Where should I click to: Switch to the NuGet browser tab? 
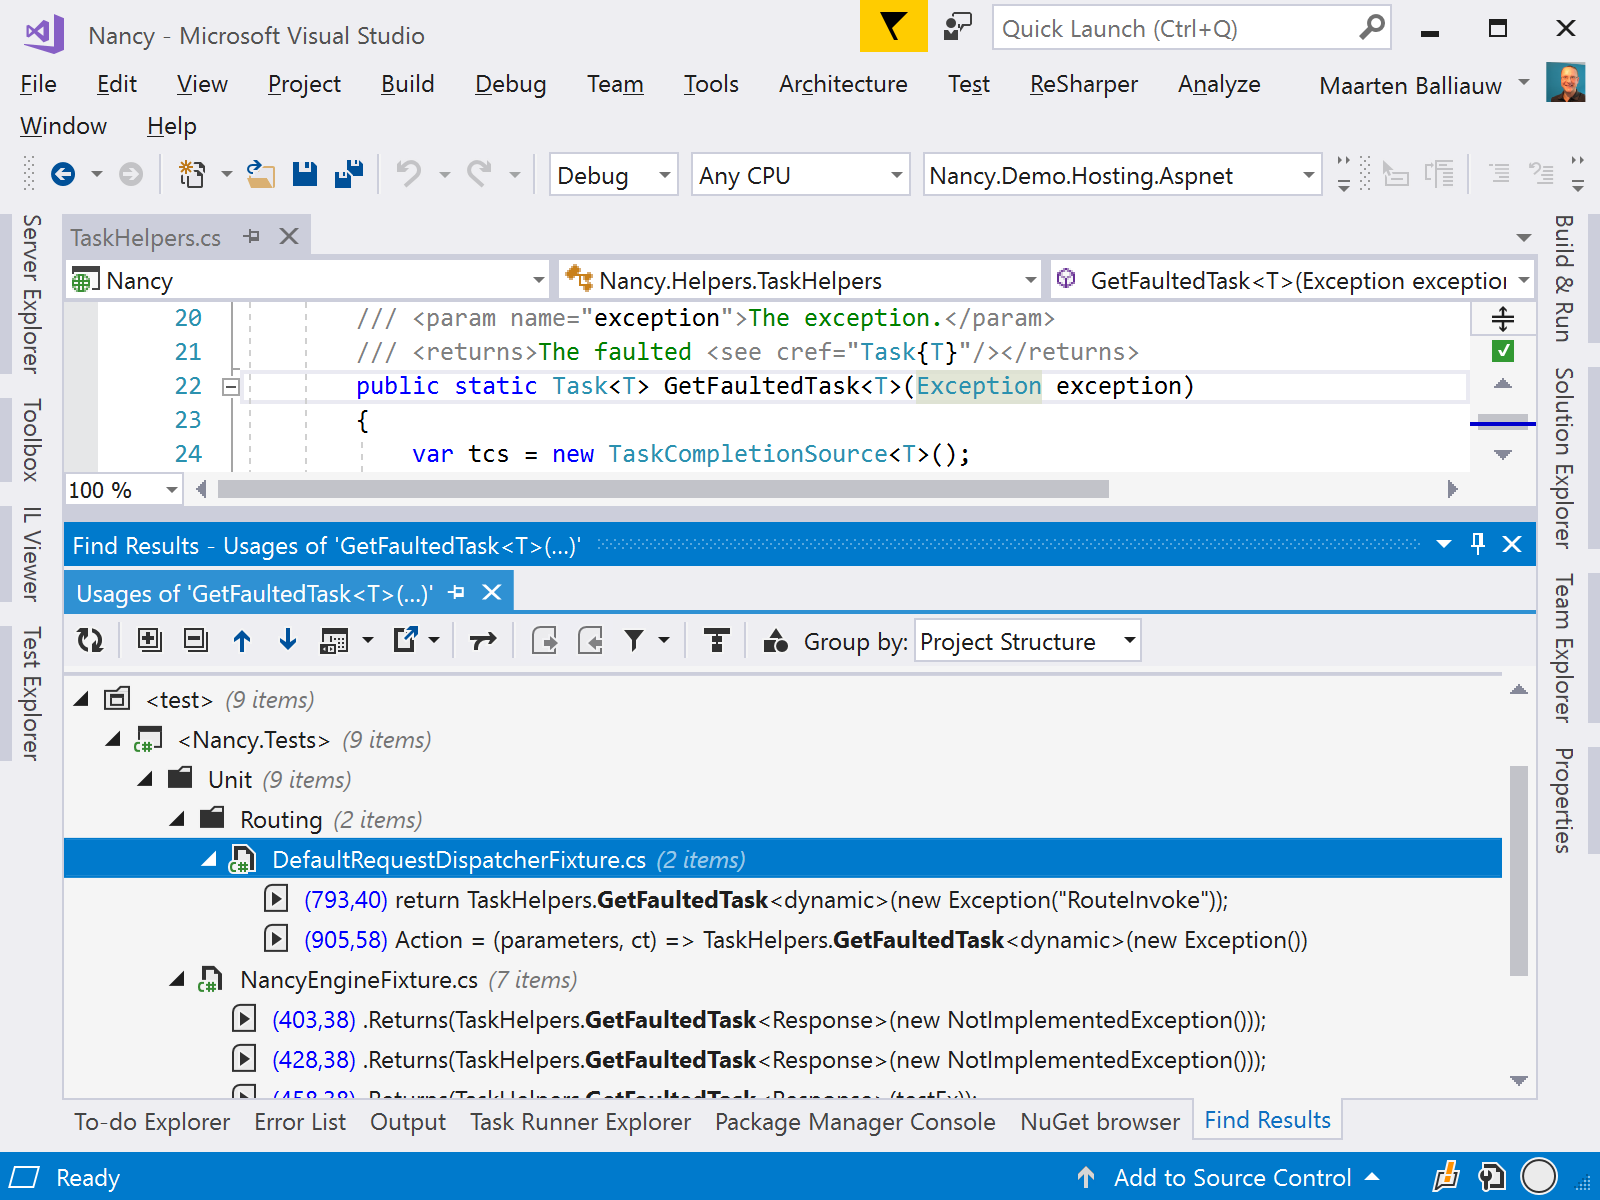coord(1100,1122)
